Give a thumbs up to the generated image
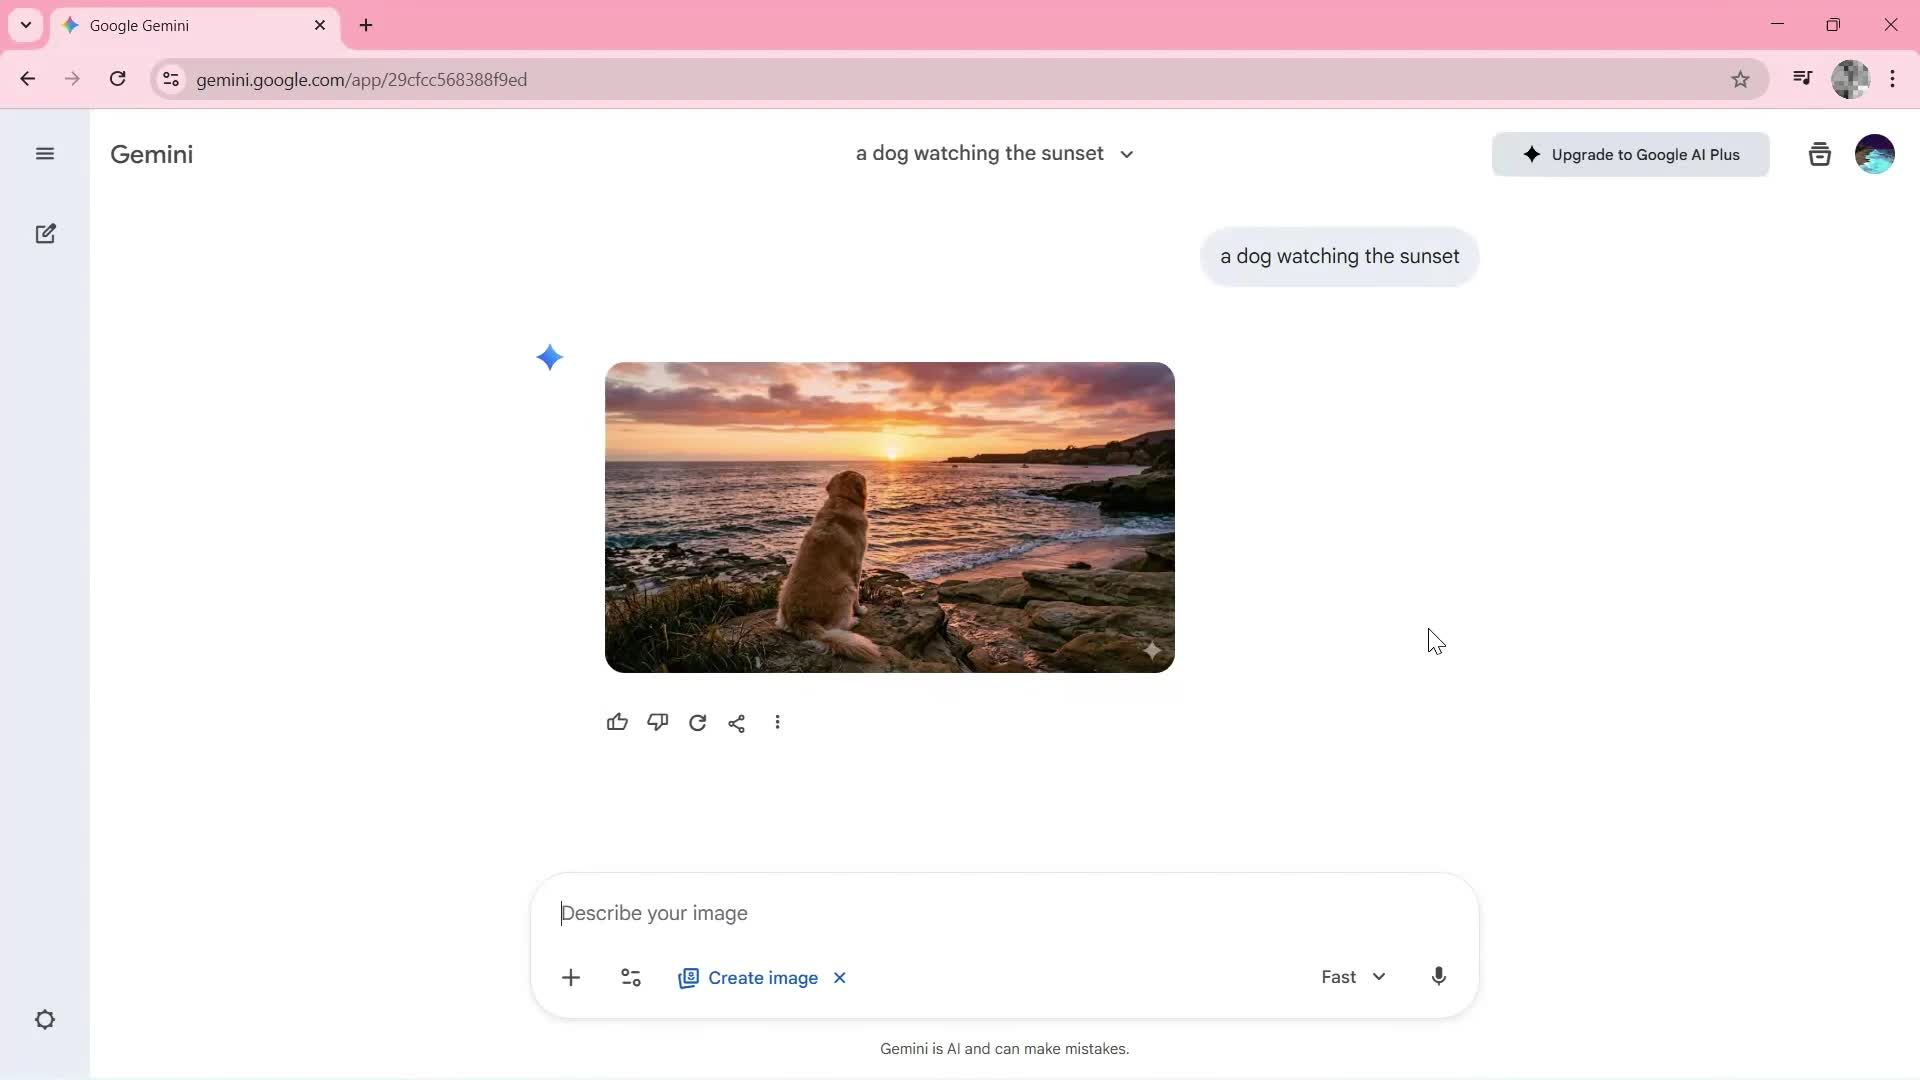 [617, 722]
